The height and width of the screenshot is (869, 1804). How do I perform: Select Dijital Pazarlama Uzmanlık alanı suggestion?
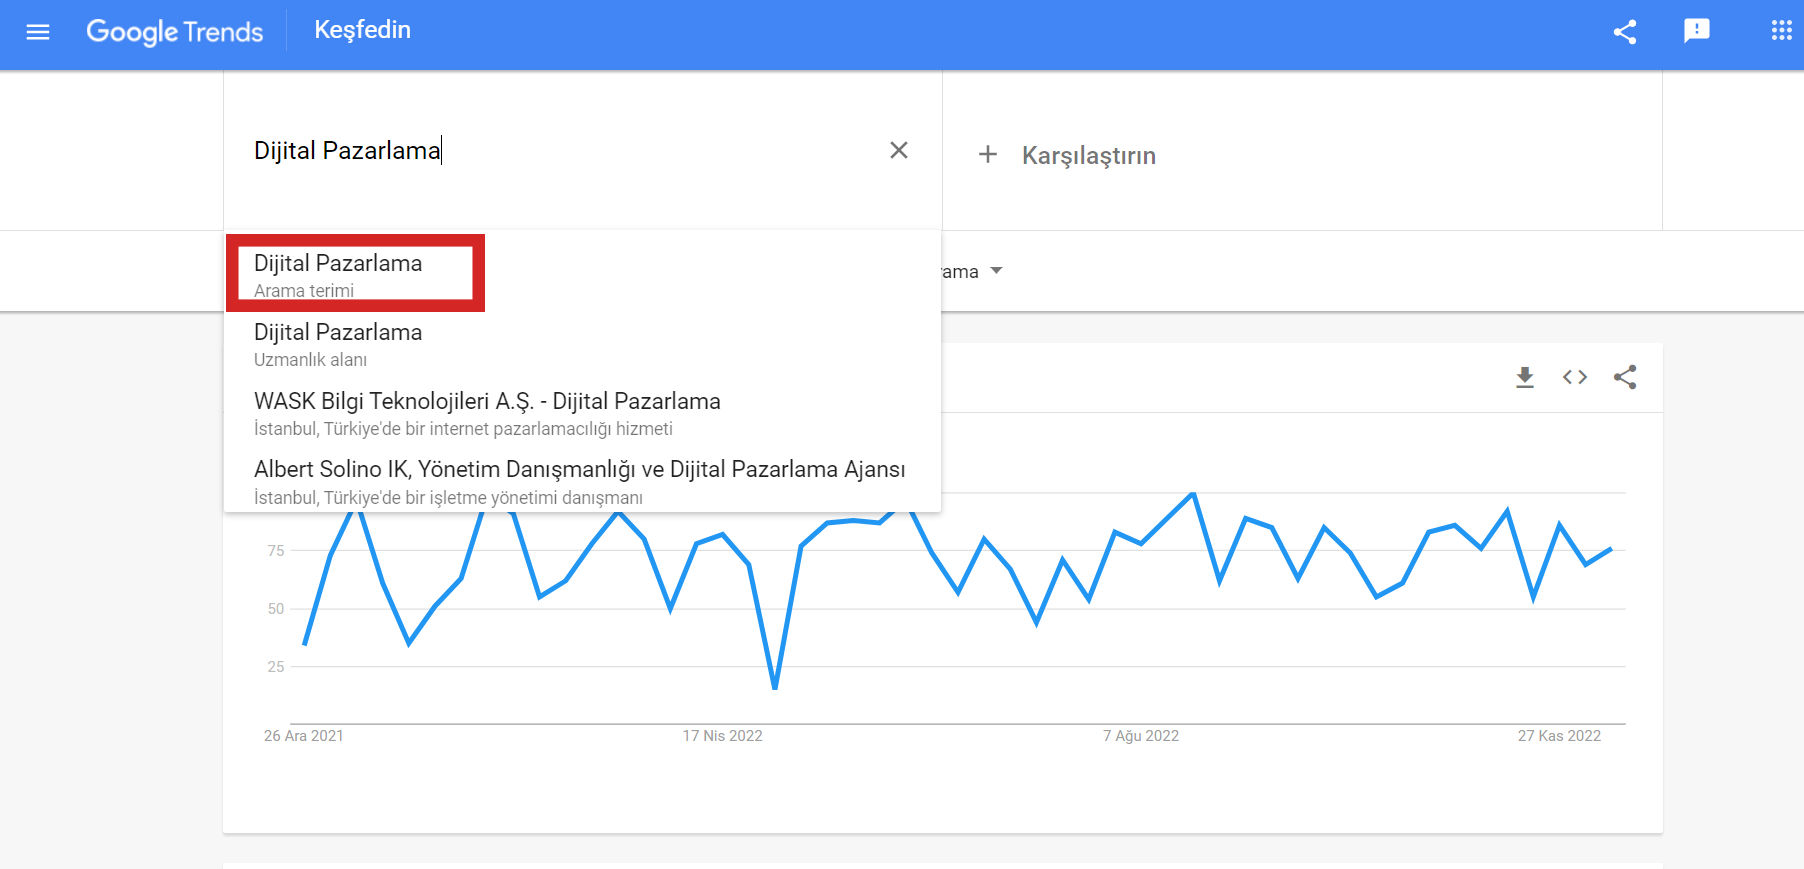tap(582, 343)
